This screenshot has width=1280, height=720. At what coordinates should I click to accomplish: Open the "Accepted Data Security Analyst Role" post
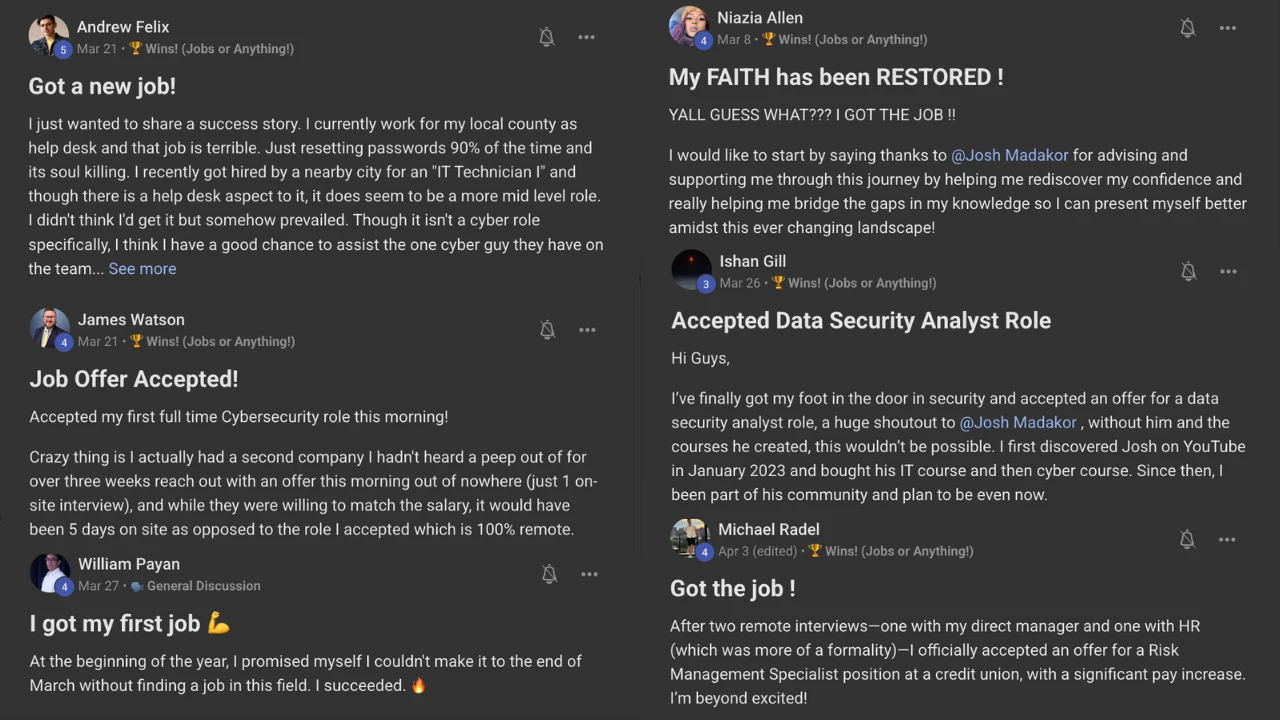860,320
